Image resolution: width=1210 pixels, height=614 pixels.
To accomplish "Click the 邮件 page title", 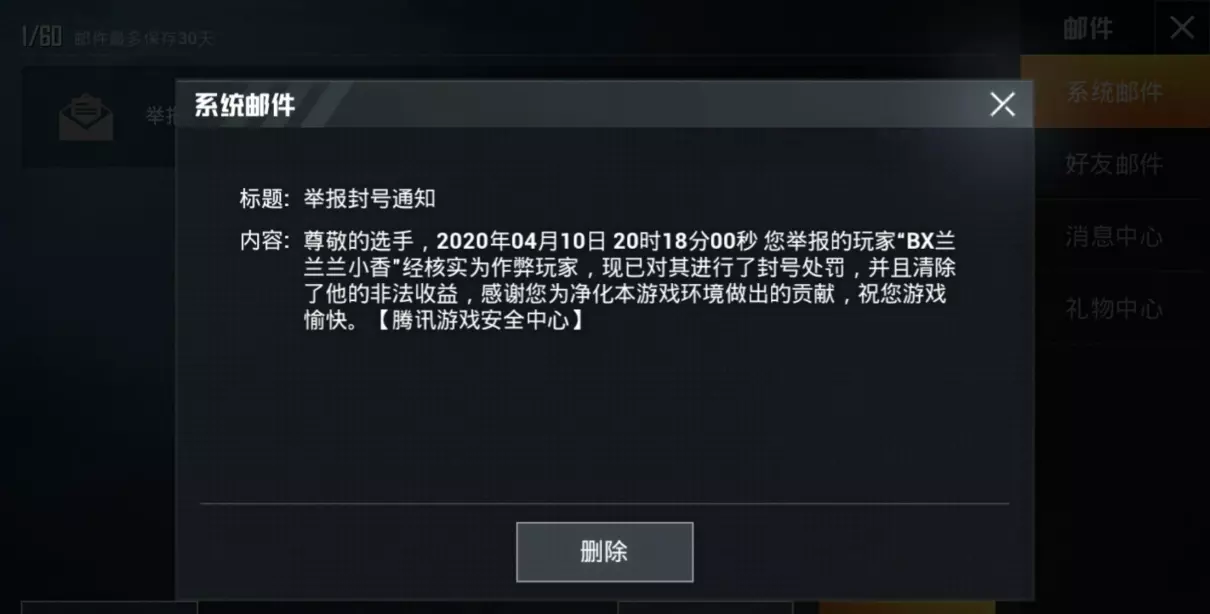I will (1088, 29).
